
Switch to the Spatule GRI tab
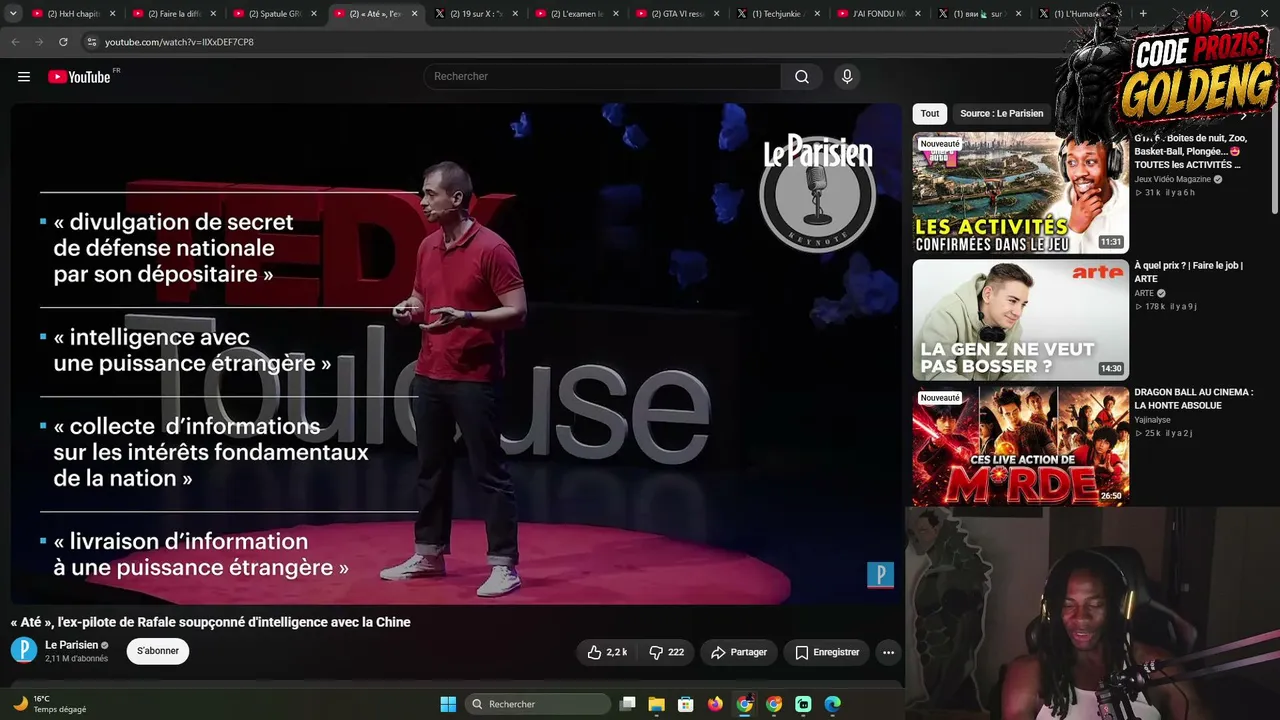(275, 14)
